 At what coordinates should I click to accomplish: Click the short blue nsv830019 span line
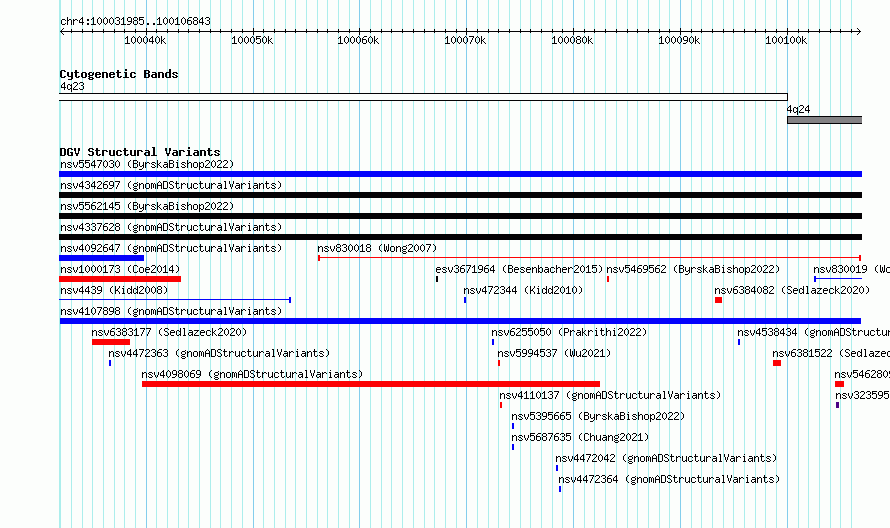[838, 279]
